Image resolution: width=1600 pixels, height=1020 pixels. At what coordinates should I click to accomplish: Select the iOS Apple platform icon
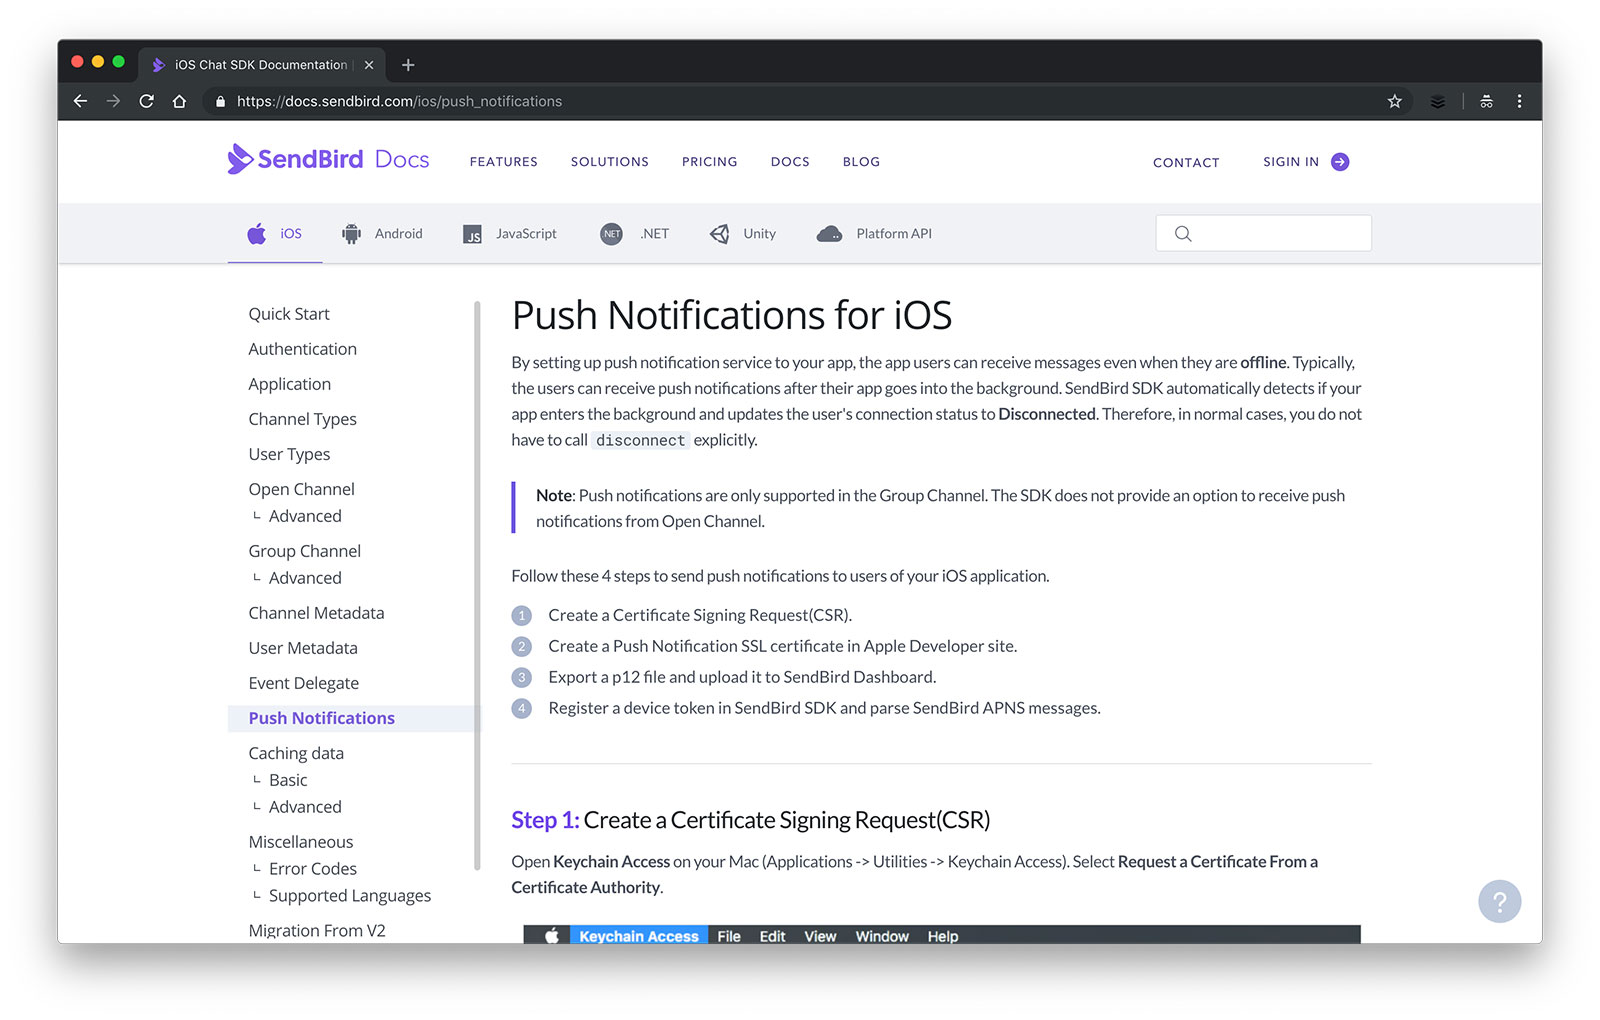tap(257, 234)
